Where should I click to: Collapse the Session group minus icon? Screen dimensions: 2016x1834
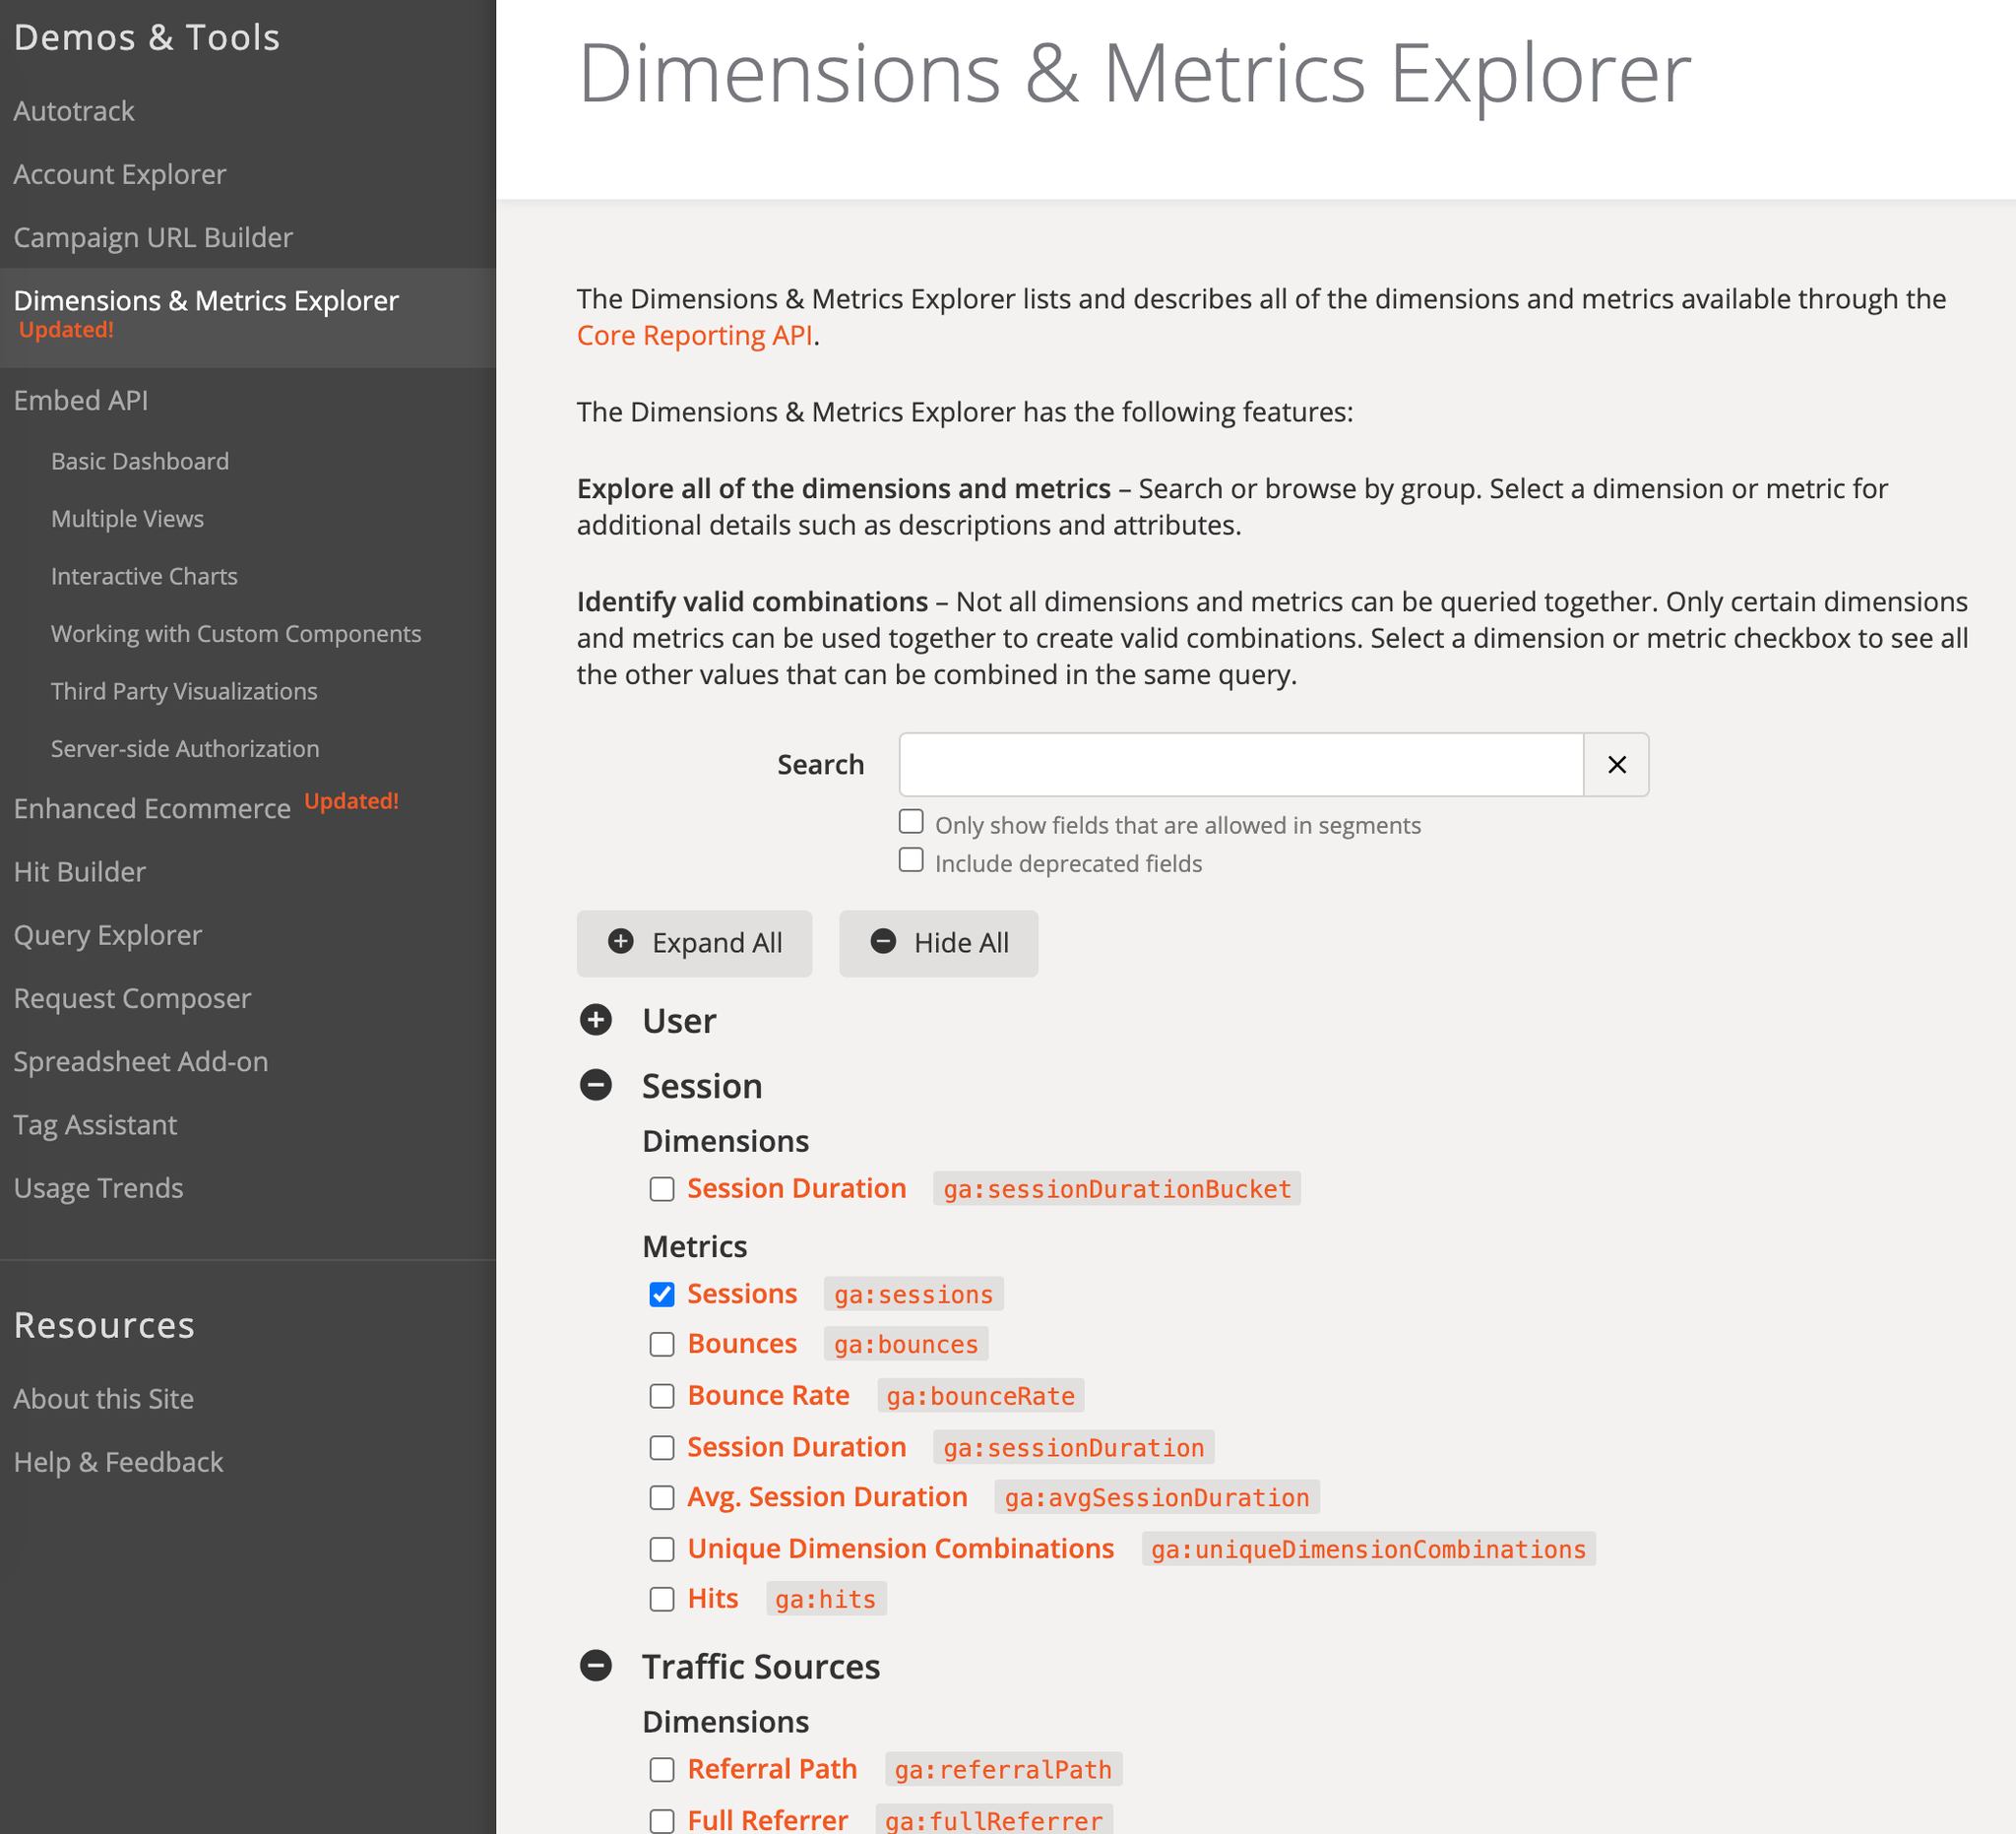pos(596,1085)
